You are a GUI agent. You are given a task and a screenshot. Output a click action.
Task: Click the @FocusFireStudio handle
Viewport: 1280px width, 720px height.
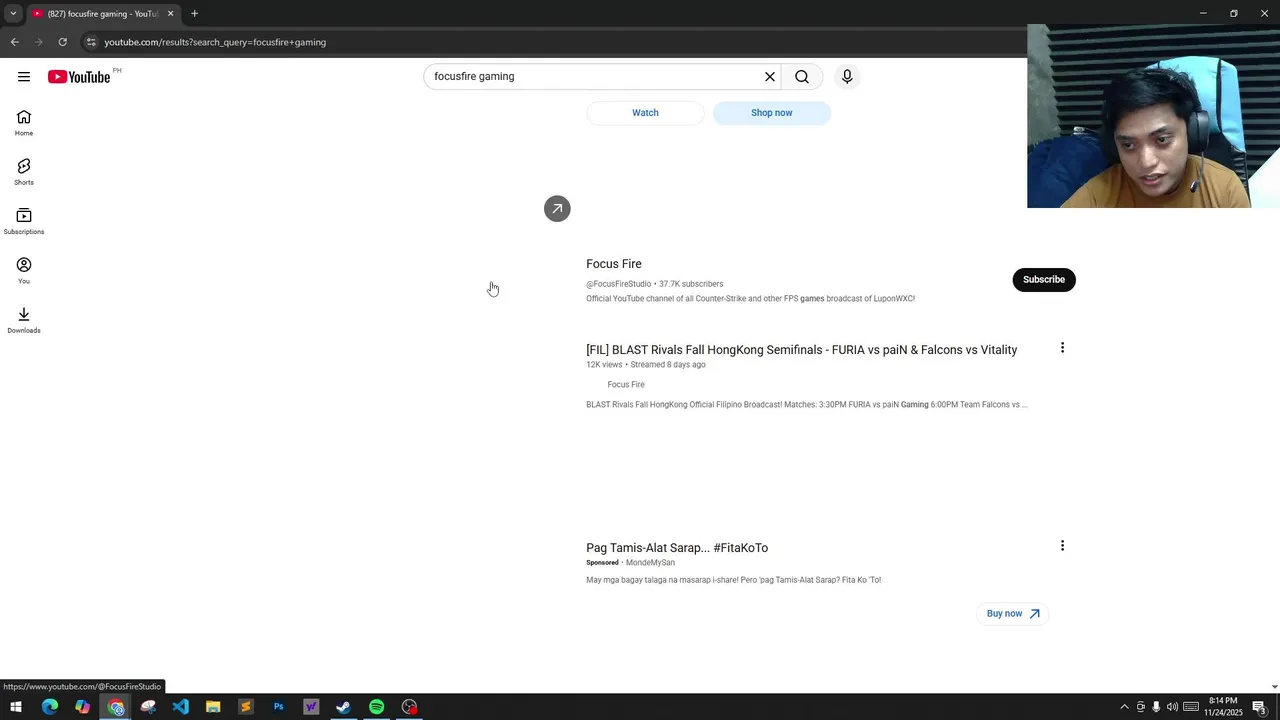tap(619, 284)
